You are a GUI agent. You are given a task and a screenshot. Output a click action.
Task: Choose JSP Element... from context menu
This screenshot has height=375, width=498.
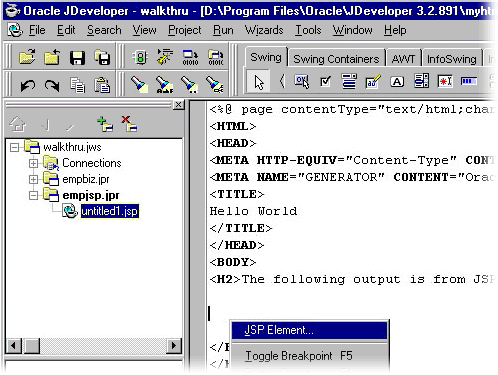coord(309,330)
